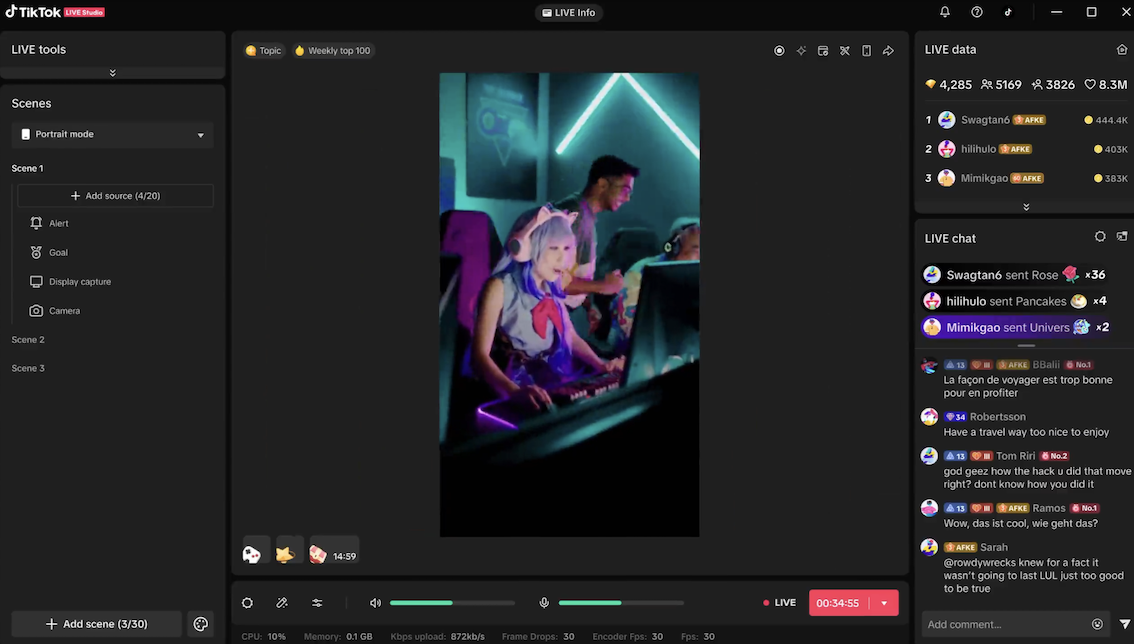Viewport: 1134px width, 644px height.
Task: Open the LIVE Info tab
Action: pos(568,13)
